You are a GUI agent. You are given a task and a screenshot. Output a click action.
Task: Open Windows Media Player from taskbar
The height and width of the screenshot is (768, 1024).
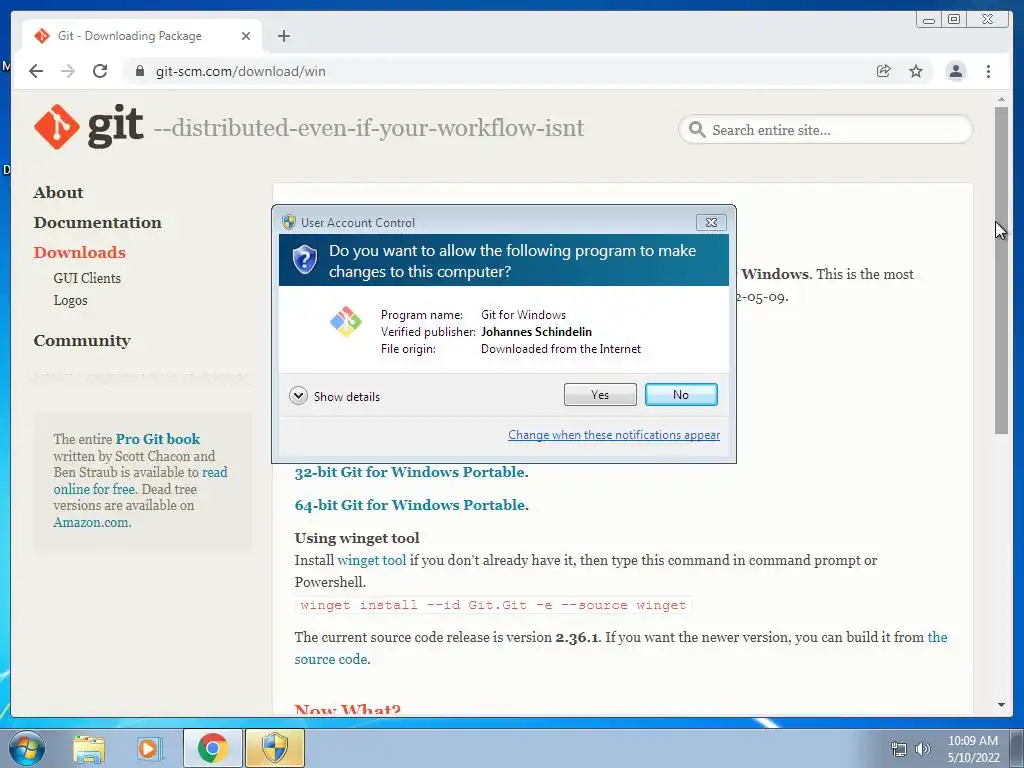(x=149, y=748)
